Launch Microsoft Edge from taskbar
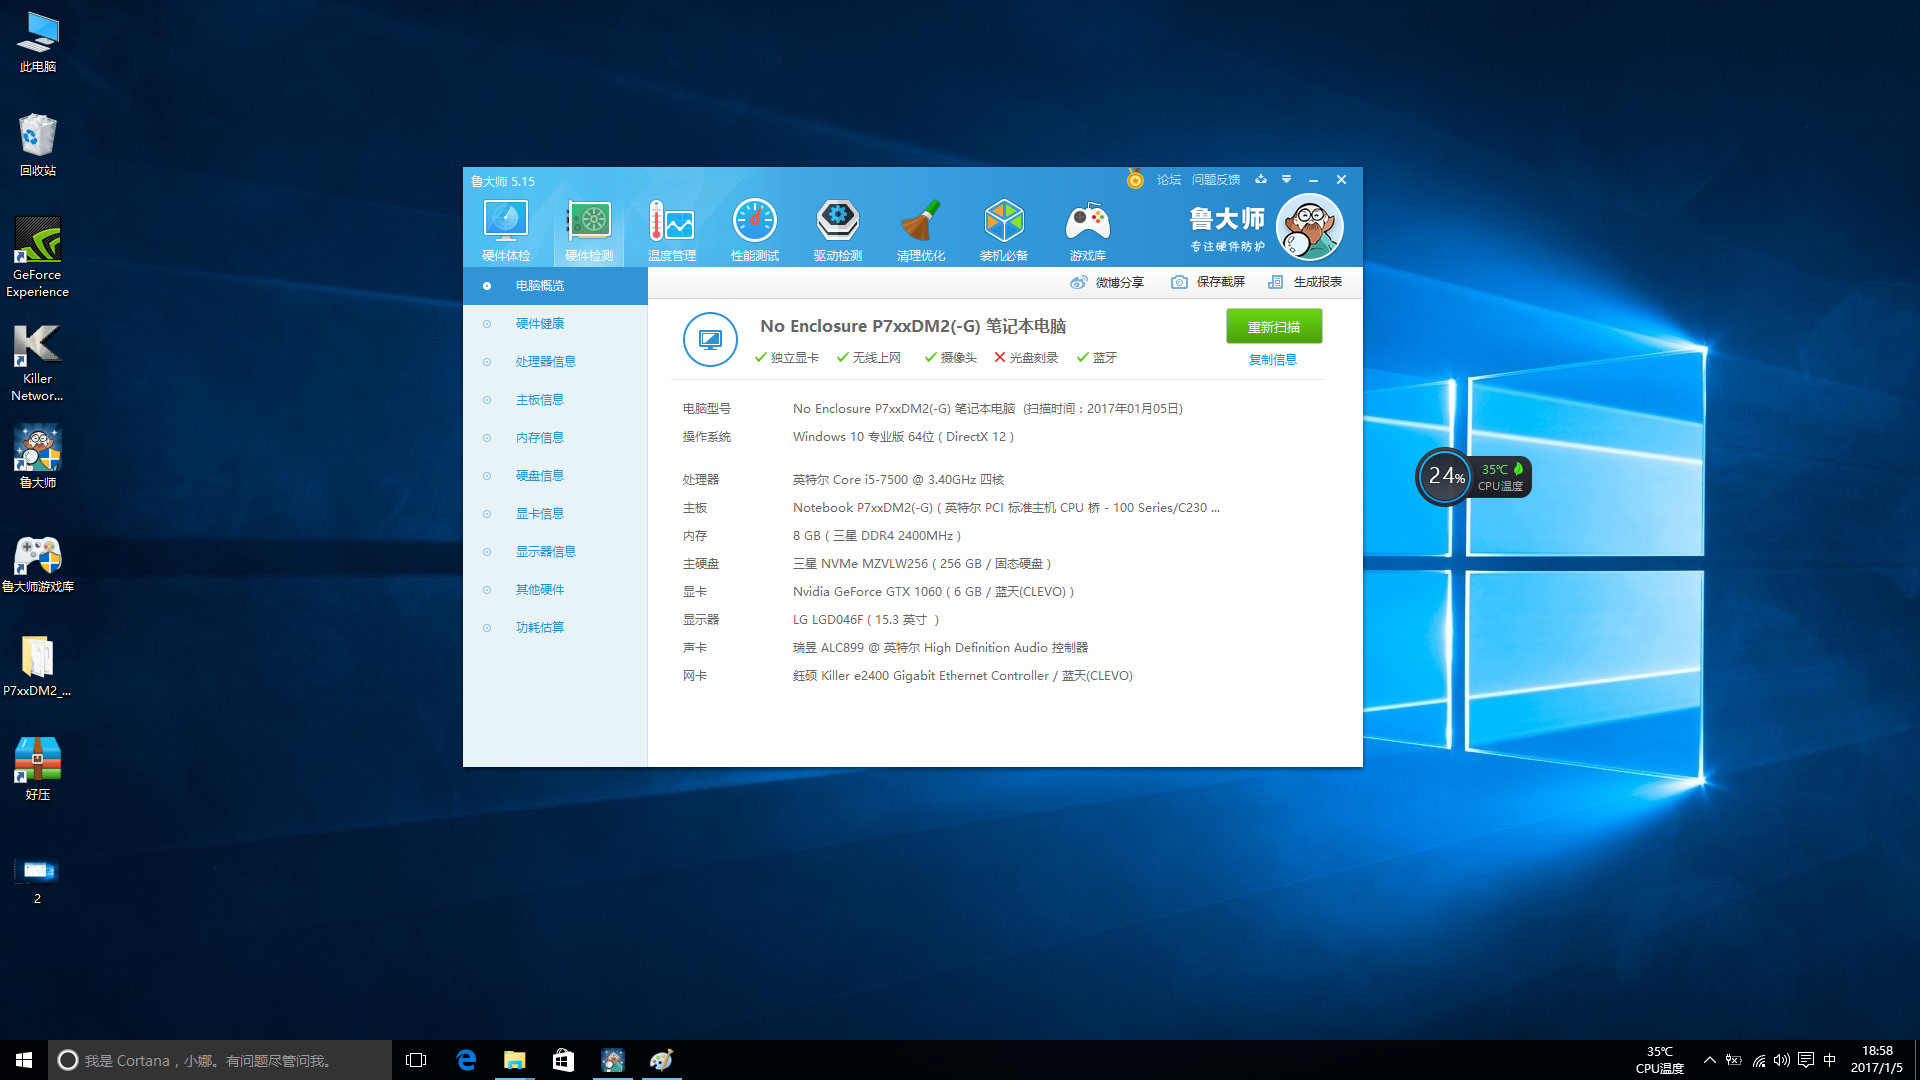The image size is (1920, 1080). click(x=466, y=1060)
